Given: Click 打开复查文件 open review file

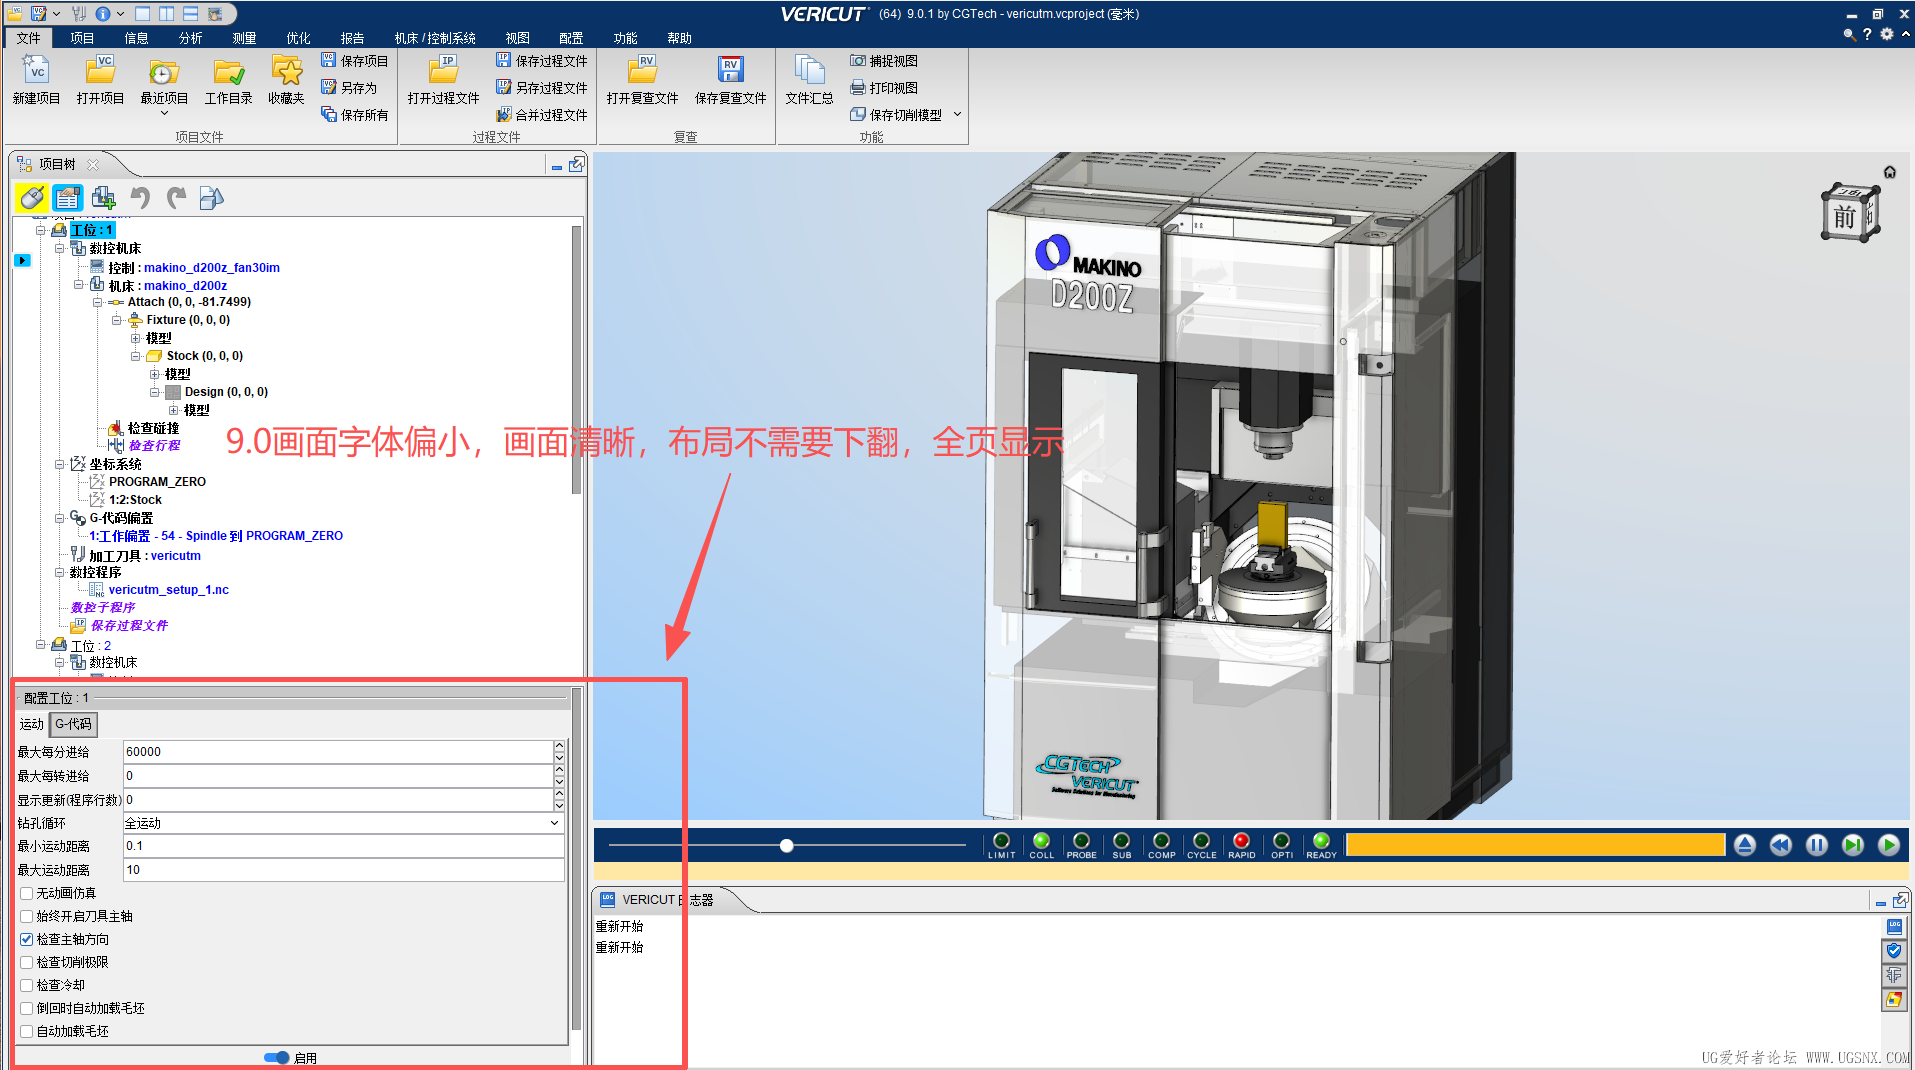Looking at the screenshot, I should point(642,79).
